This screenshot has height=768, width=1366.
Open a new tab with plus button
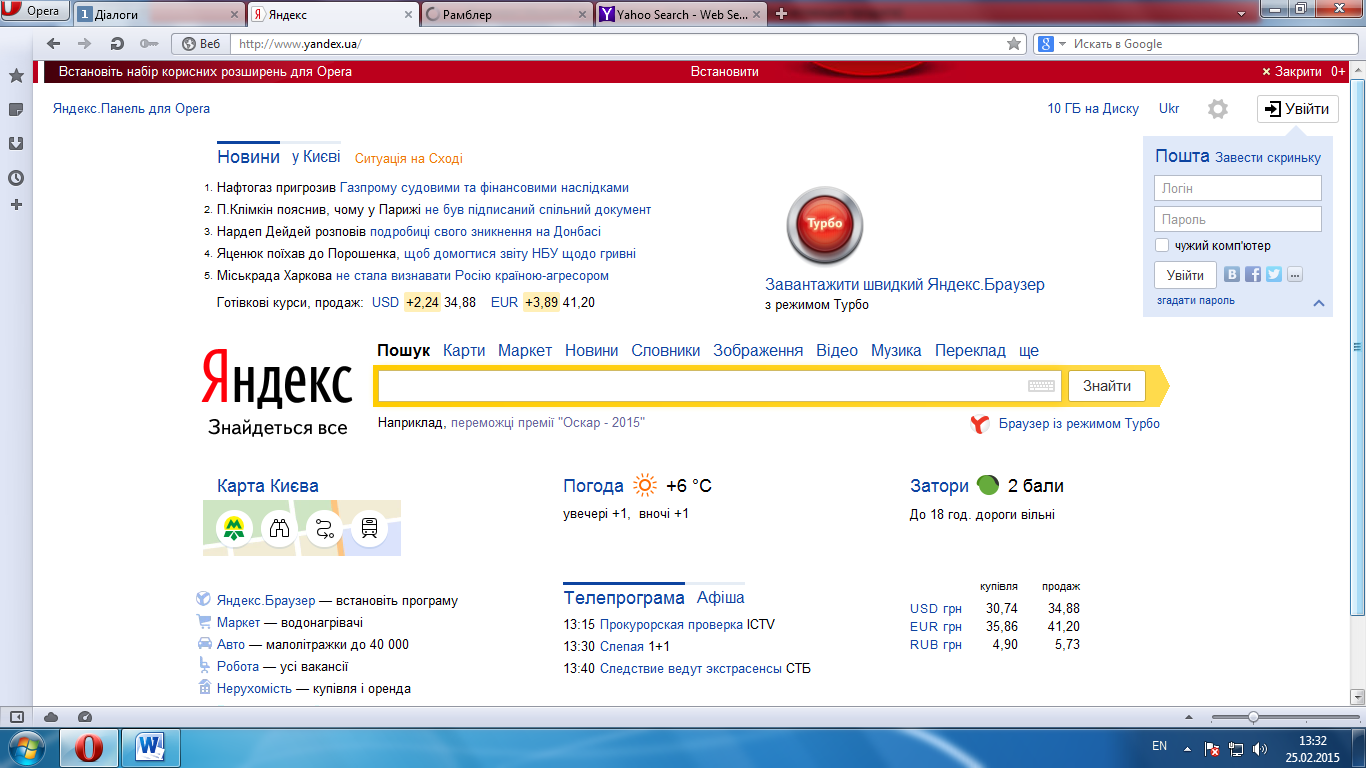tap(782, 14)
